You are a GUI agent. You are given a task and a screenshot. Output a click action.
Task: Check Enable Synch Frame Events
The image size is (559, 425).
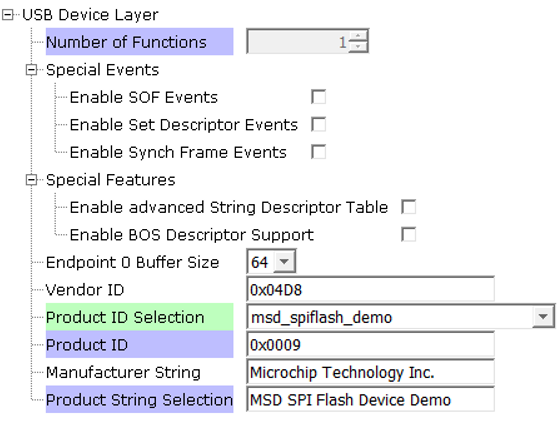(318, 152)
